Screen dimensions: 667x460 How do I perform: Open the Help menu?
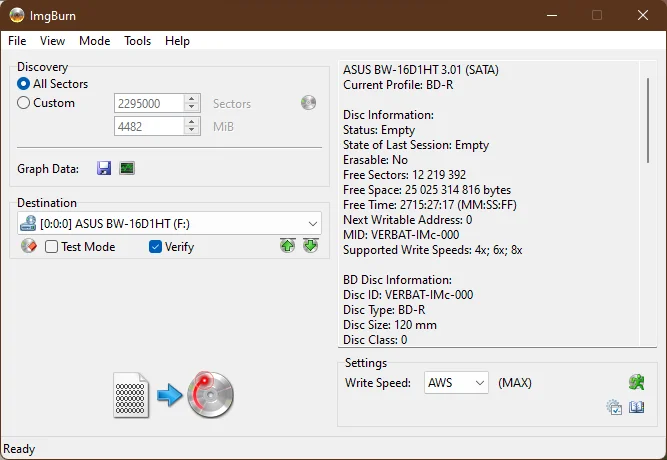point(177,41)
